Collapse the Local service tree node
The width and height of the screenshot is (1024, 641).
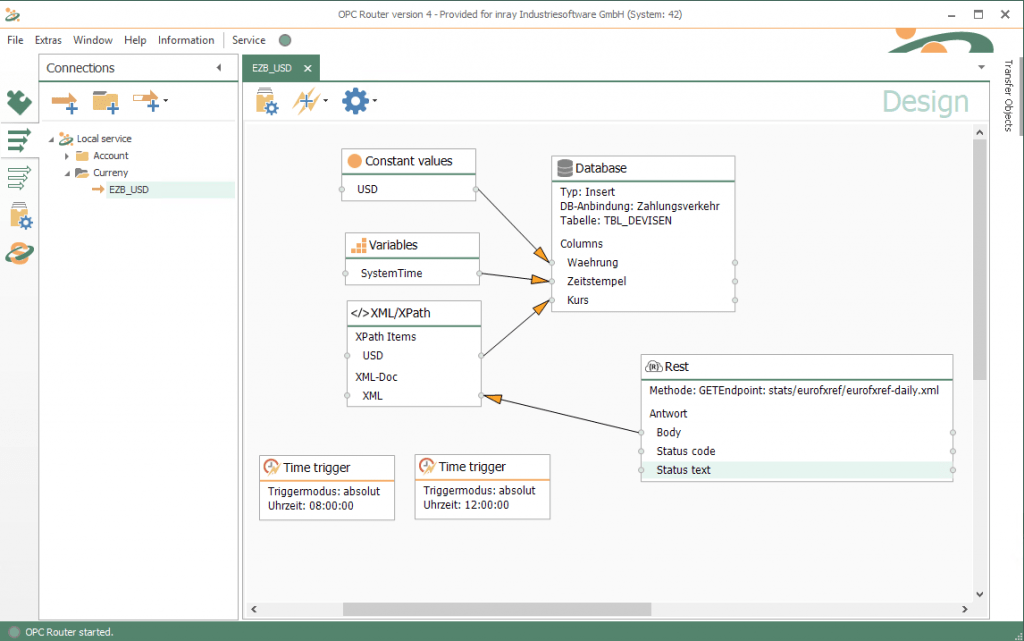click(x=51, y=139)
